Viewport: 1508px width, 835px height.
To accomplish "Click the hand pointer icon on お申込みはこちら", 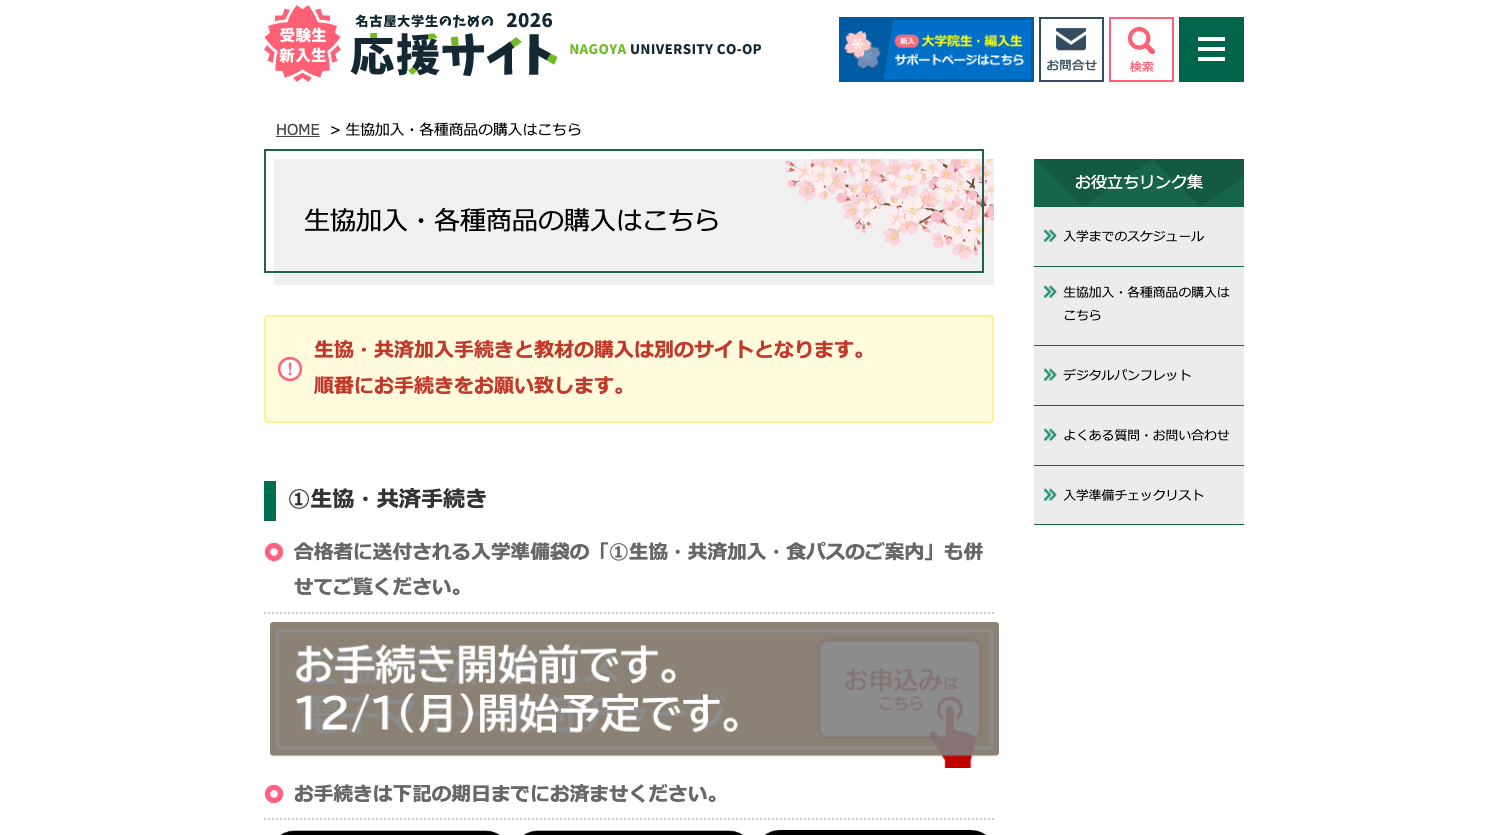I will click(x=952, y=738).
